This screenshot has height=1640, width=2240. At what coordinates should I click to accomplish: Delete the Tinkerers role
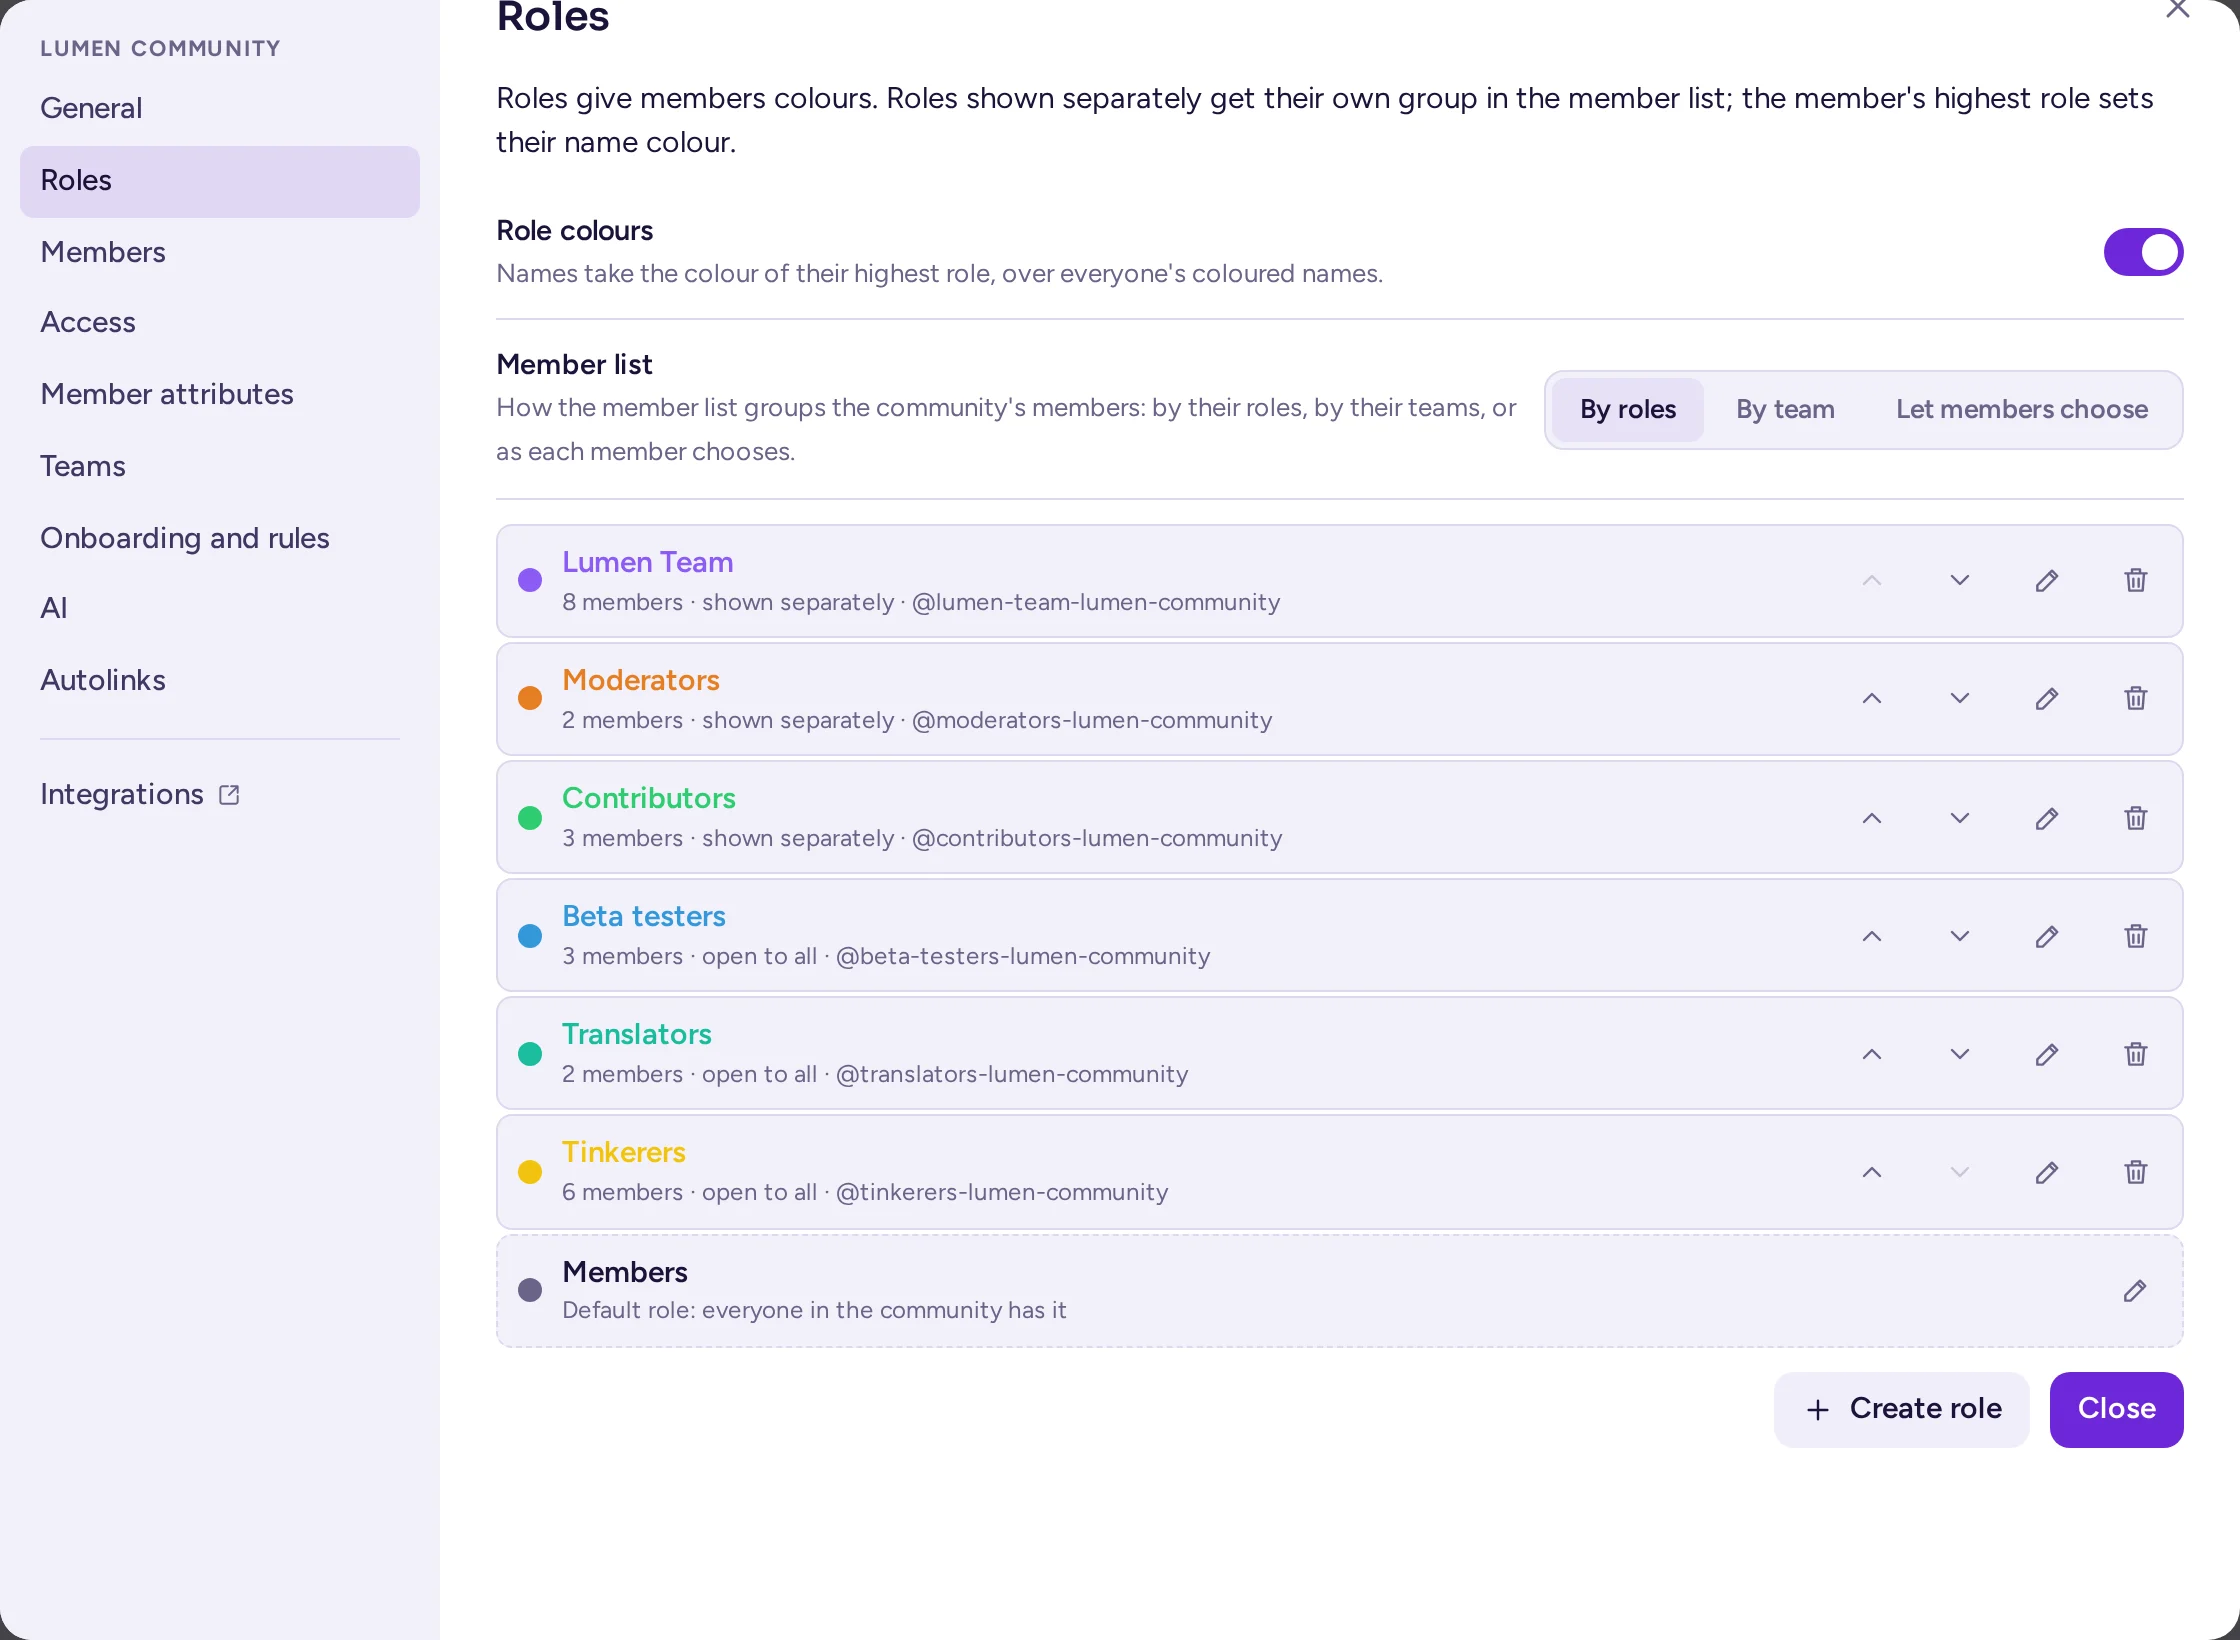pos(2135,1172)
